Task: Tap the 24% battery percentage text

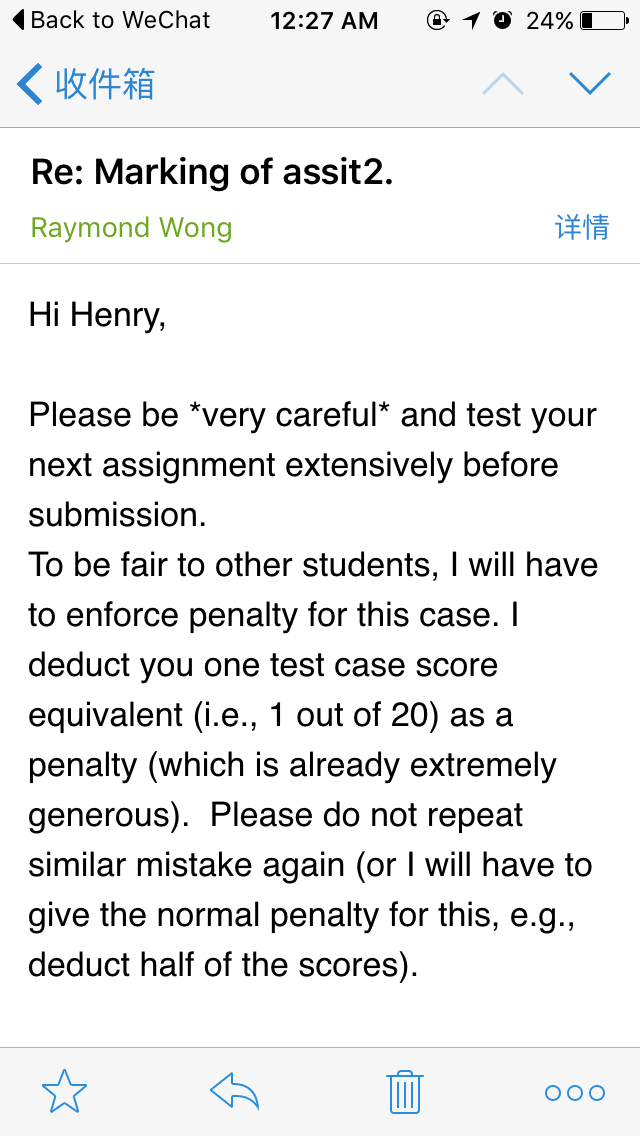Action: [549, 20]
